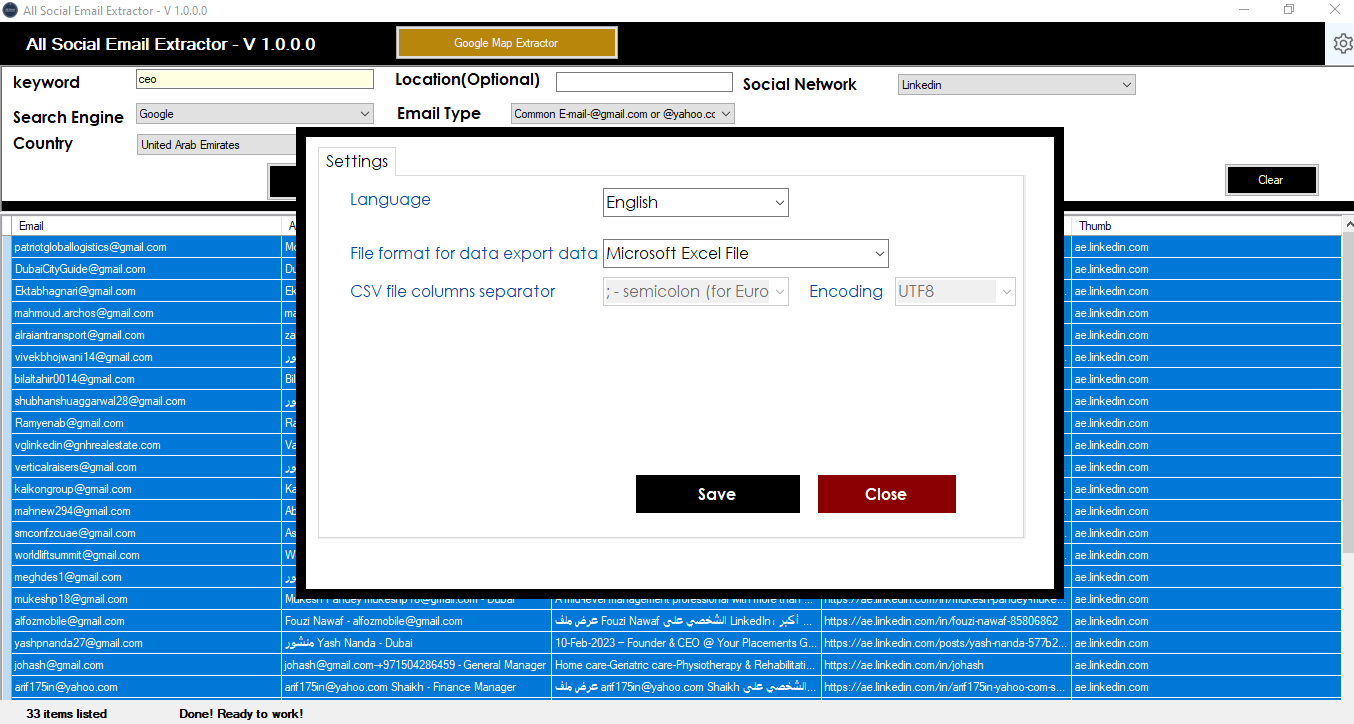Image resolution: width=1354 pixels, height=724 pixels.
Task: Select the United Arab Emirates country field
Action: click(216, 144)
